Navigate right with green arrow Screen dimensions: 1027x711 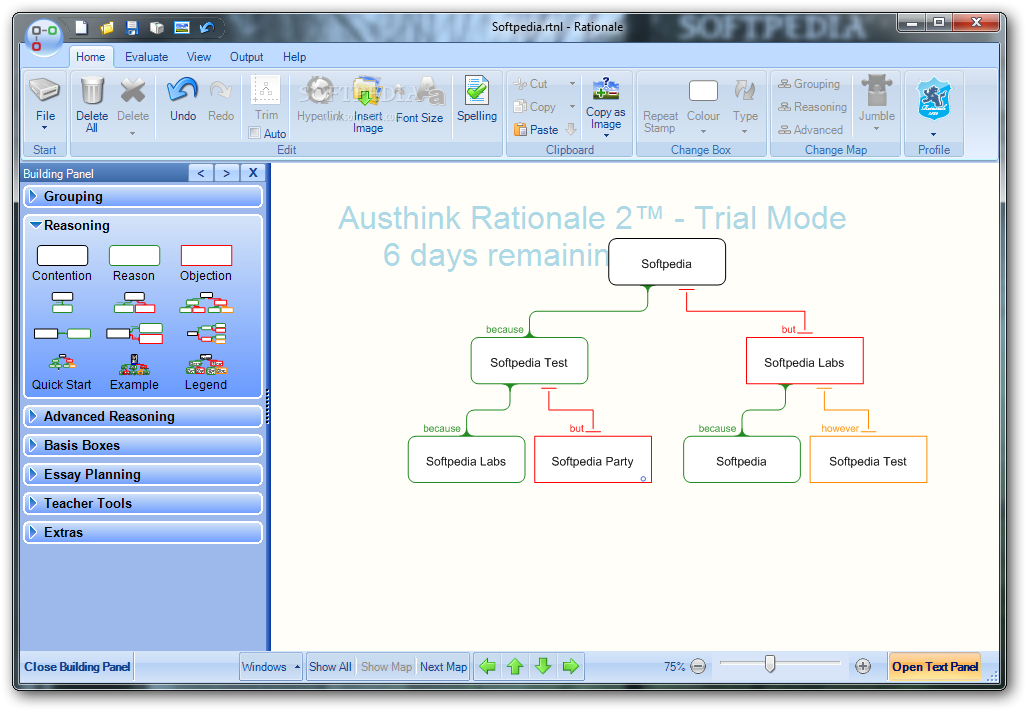pyautogui.click(x=571, y=666)
